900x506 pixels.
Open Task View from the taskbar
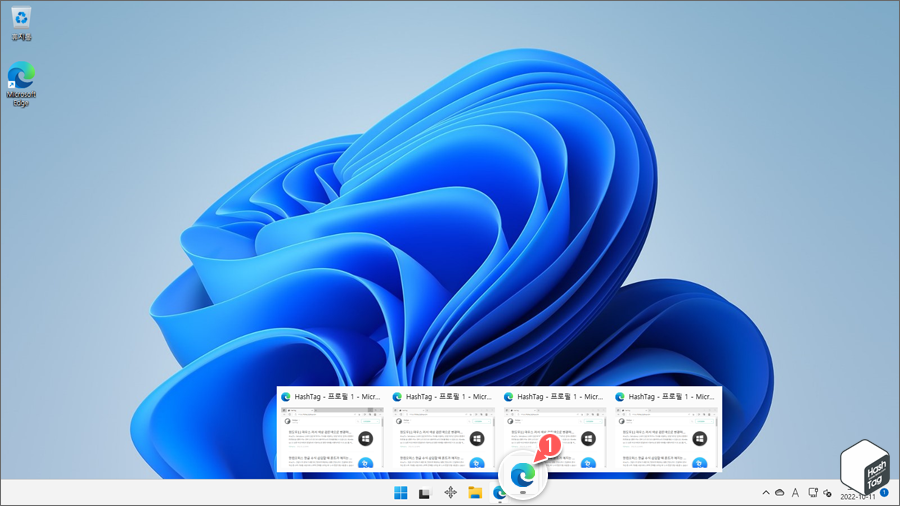pos(425,493)
